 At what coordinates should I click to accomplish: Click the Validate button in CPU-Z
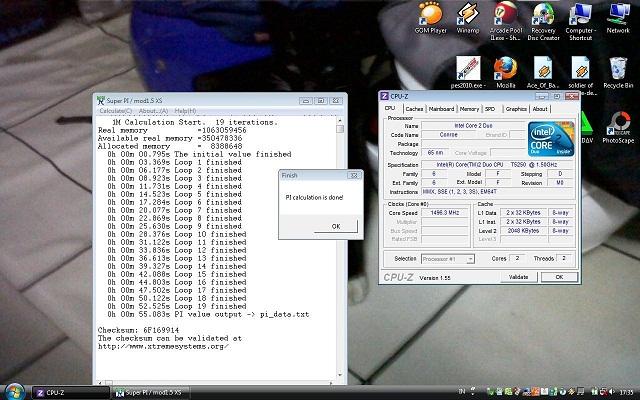pyautogui.click(x=519, y=277)
